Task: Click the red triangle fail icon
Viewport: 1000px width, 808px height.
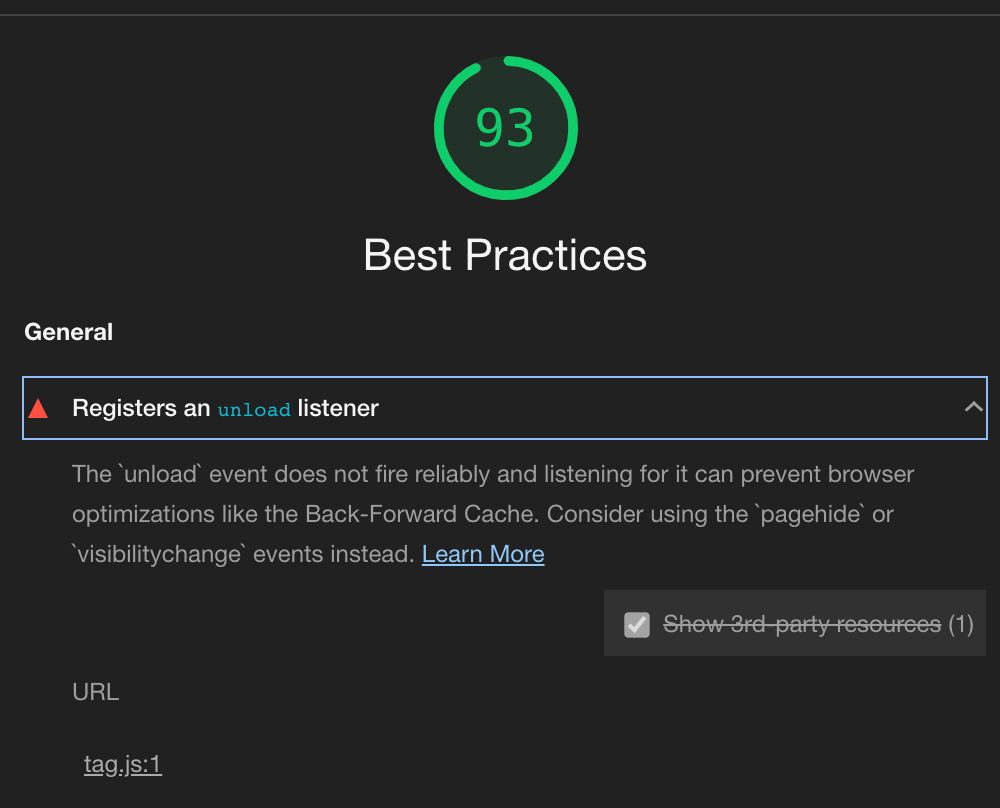Action: click(39, 408)
